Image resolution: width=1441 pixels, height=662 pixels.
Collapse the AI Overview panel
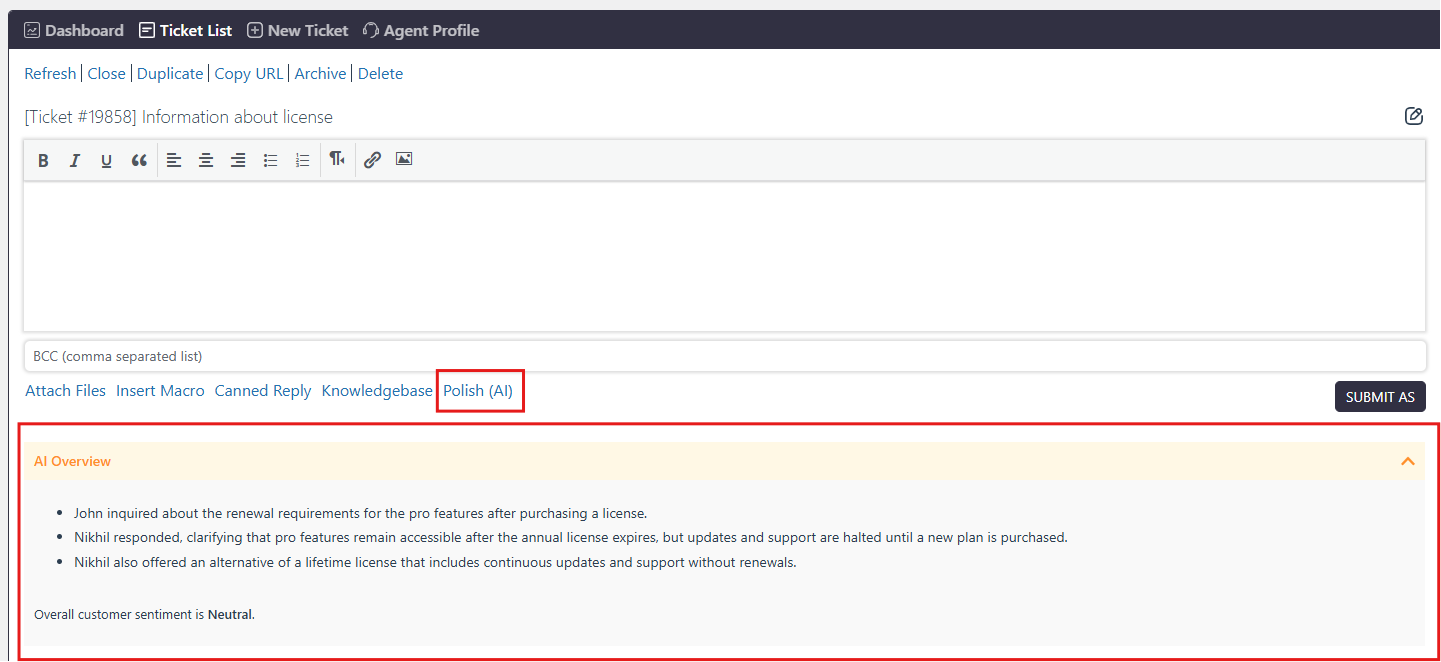1407,461
